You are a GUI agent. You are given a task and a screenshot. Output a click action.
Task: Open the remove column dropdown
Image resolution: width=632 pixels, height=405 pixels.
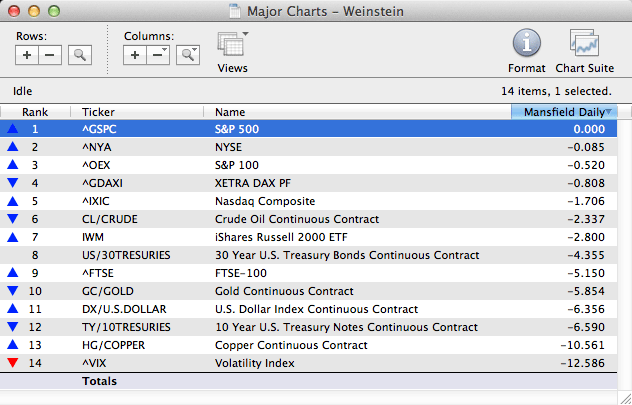click(158, 55)
